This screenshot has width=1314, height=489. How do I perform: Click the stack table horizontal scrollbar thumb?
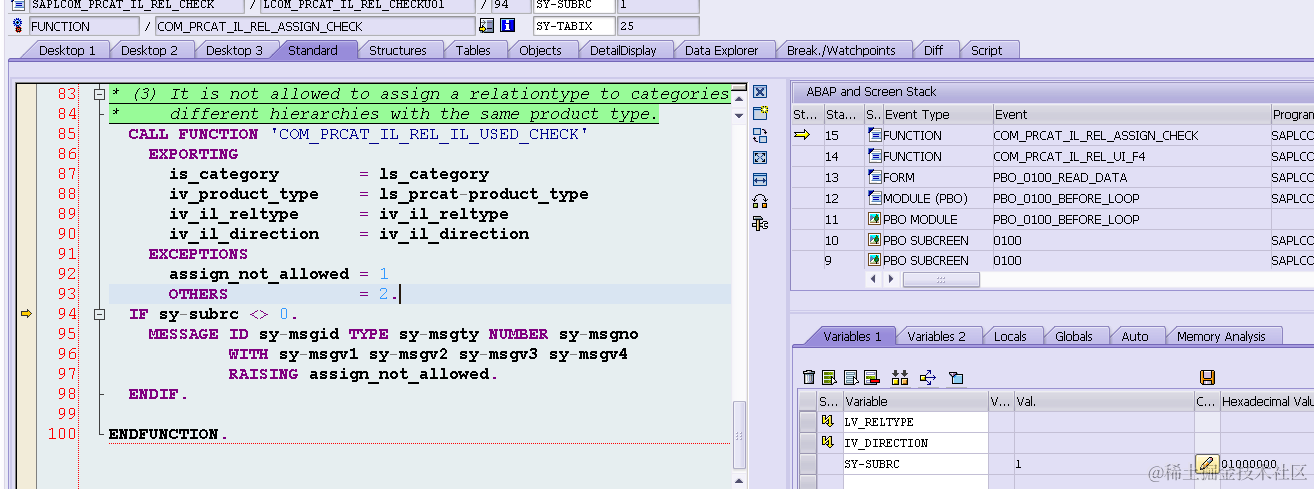(x=941, y=280)
